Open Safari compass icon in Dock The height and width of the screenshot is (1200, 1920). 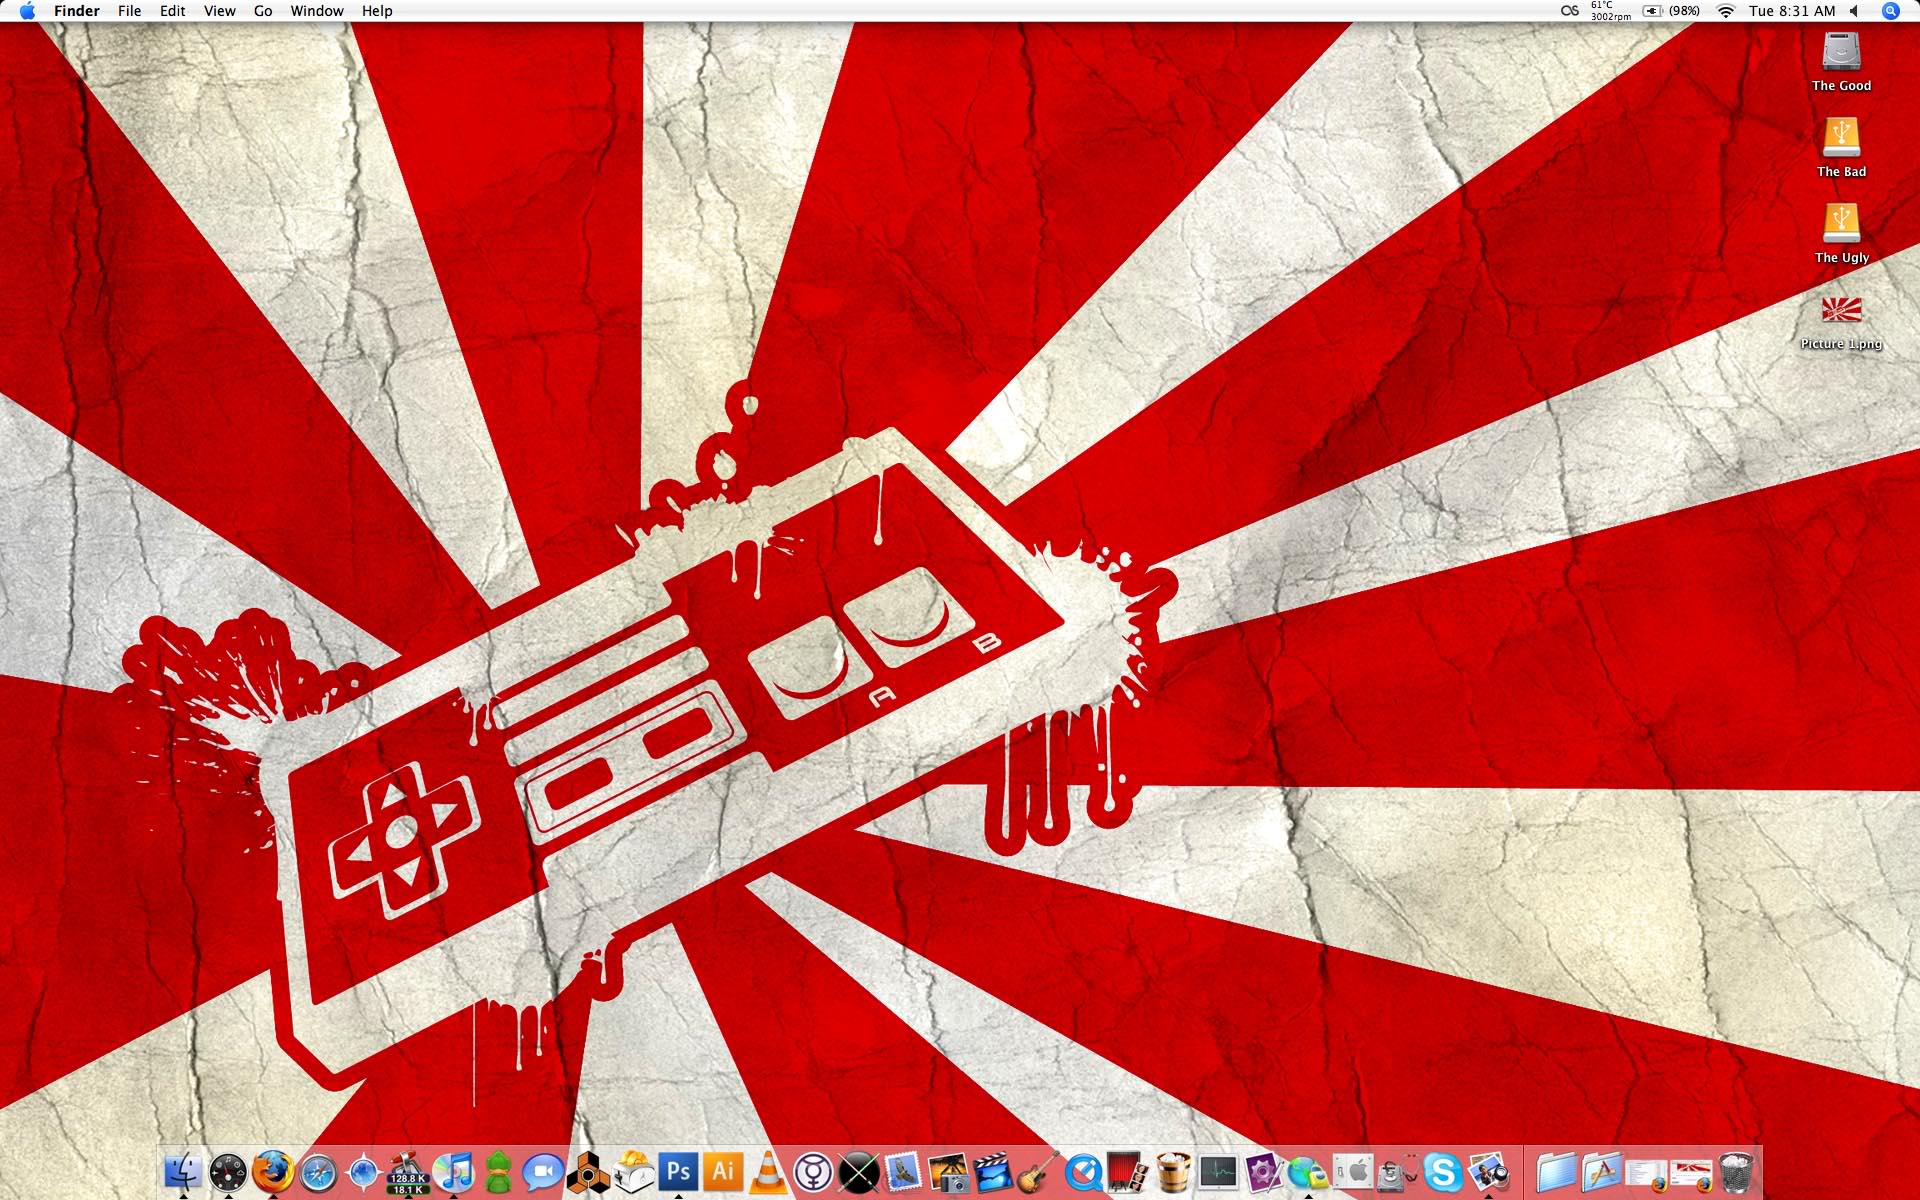click(x=319, y=1172)
